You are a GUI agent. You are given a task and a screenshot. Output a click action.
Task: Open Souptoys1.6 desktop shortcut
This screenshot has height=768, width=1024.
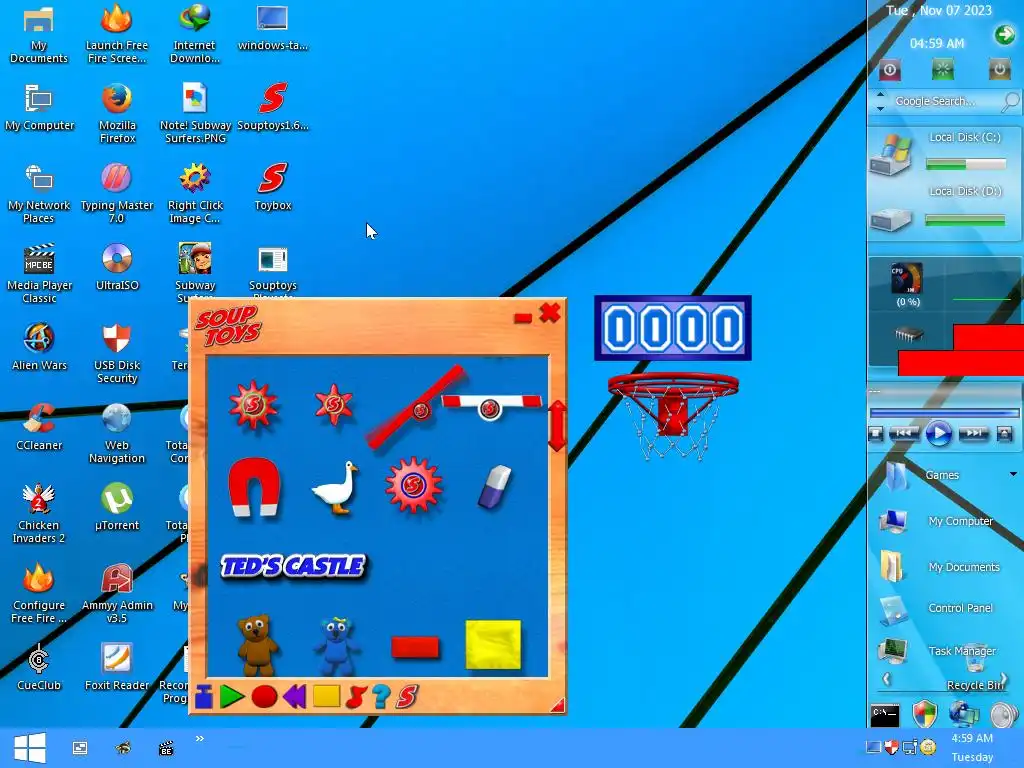[x=273, y=106]
